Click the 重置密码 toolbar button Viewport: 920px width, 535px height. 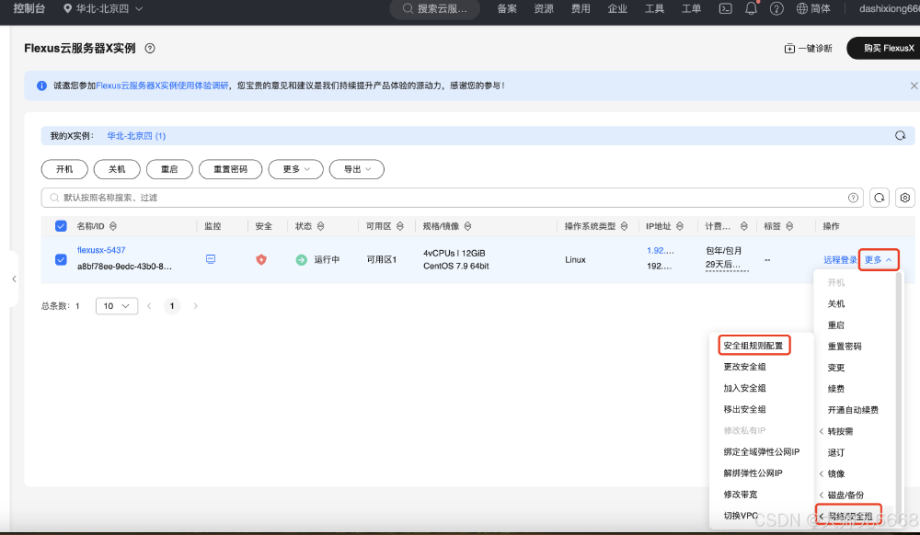point(231,169)
